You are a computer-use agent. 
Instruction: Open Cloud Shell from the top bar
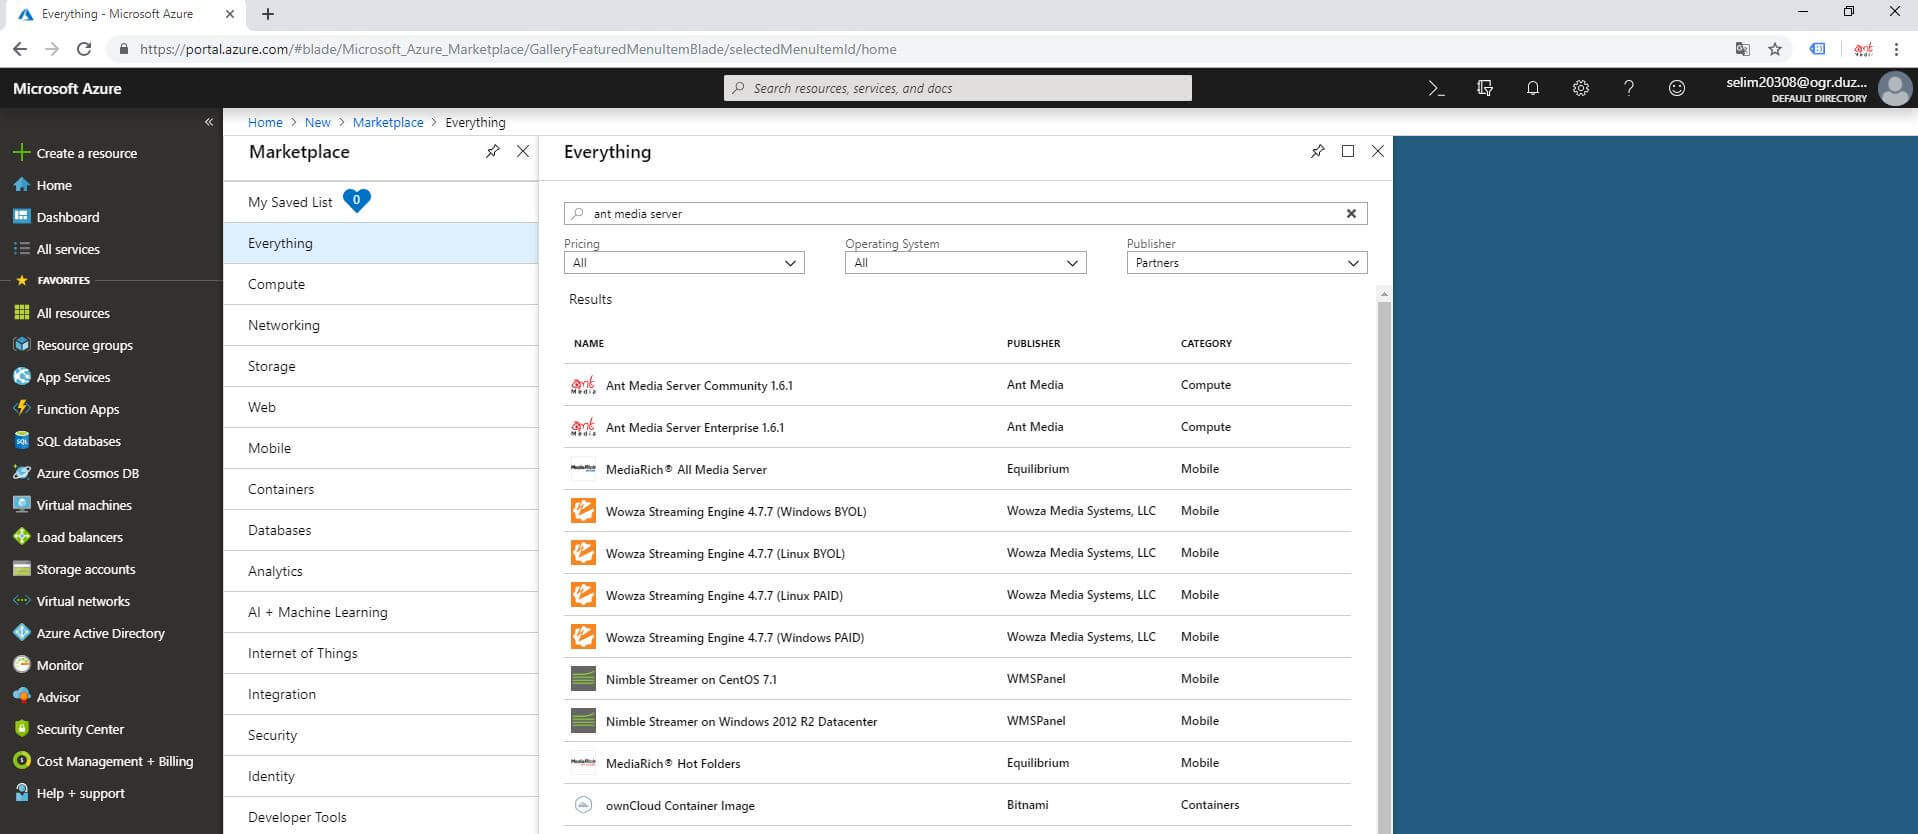1436,88
